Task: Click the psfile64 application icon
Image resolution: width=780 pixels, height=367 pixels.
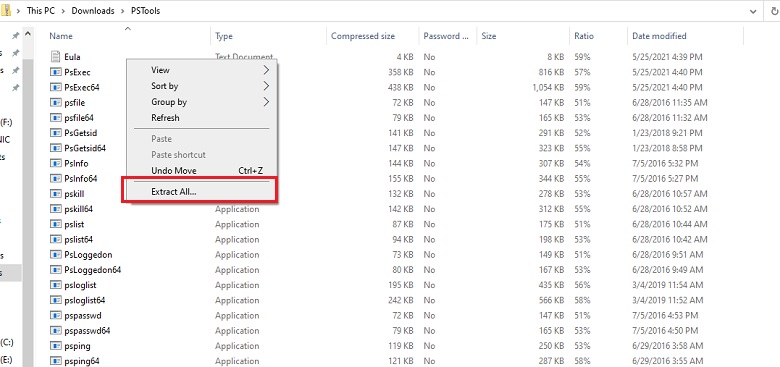Action: coord(56,118)
